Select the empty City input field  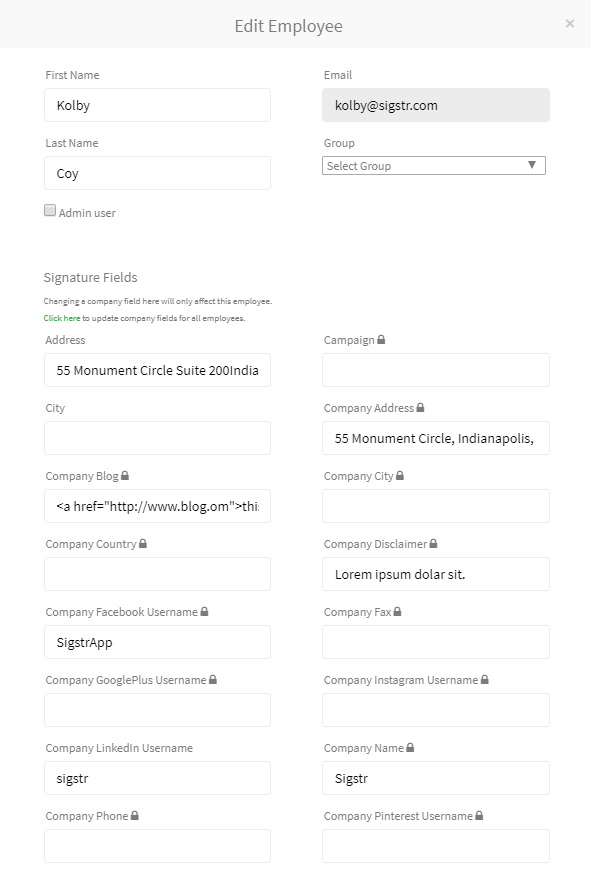pos(157,438)
